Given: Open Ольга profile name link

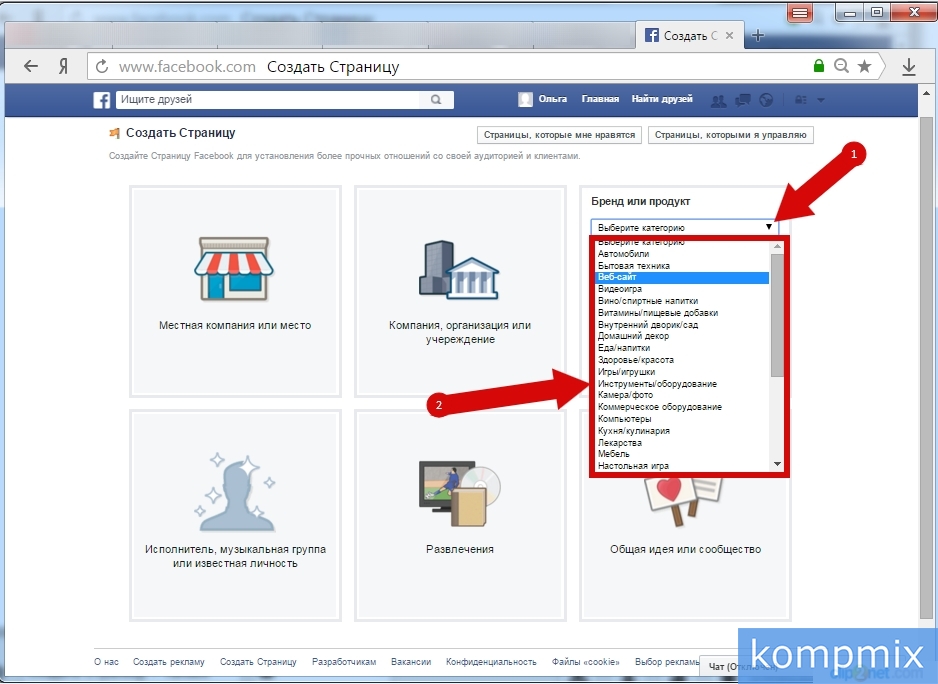Looking at the screenshot, I should (553, 99).
